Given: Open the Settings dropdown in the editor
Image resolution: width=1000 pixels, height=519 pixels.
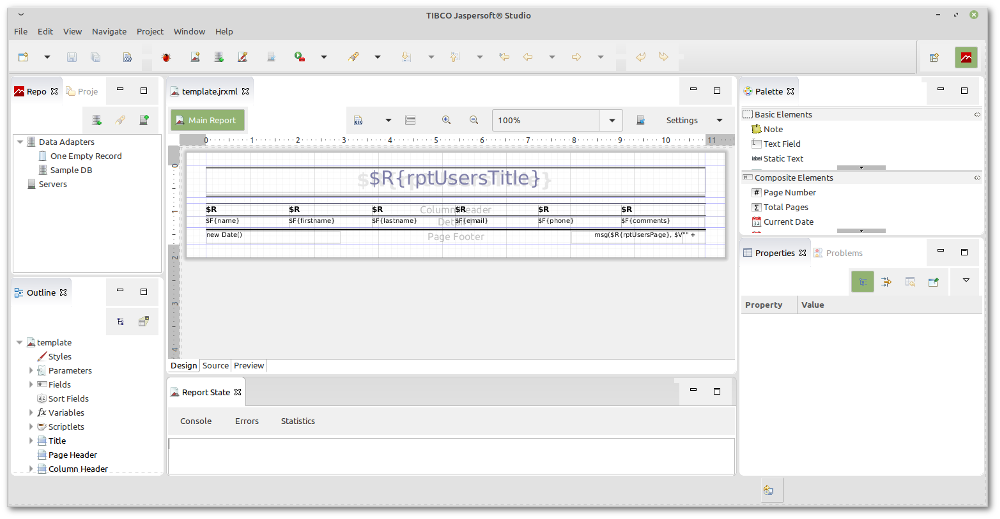Looking at the screenshot, I should point(719,120).
